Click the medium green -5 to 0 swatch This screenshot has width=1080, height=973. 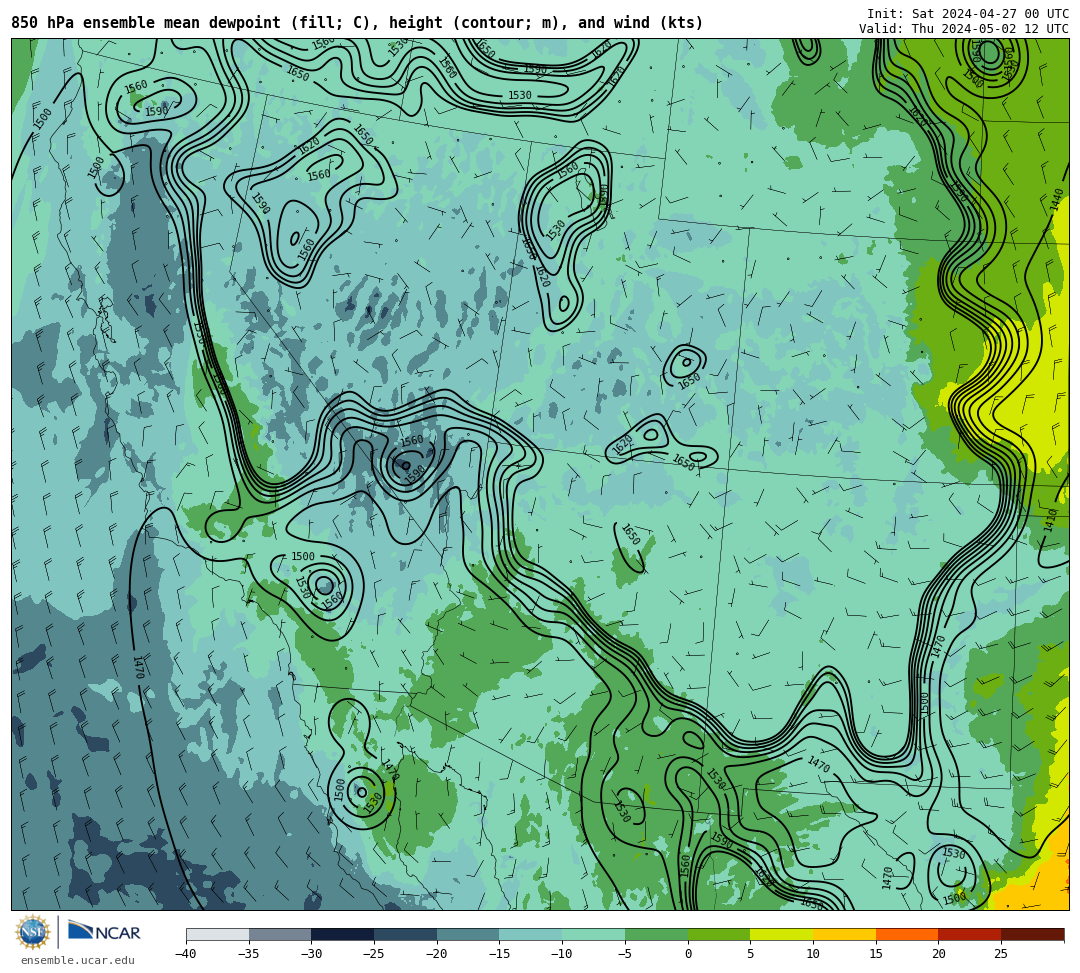tap(656, 934)
